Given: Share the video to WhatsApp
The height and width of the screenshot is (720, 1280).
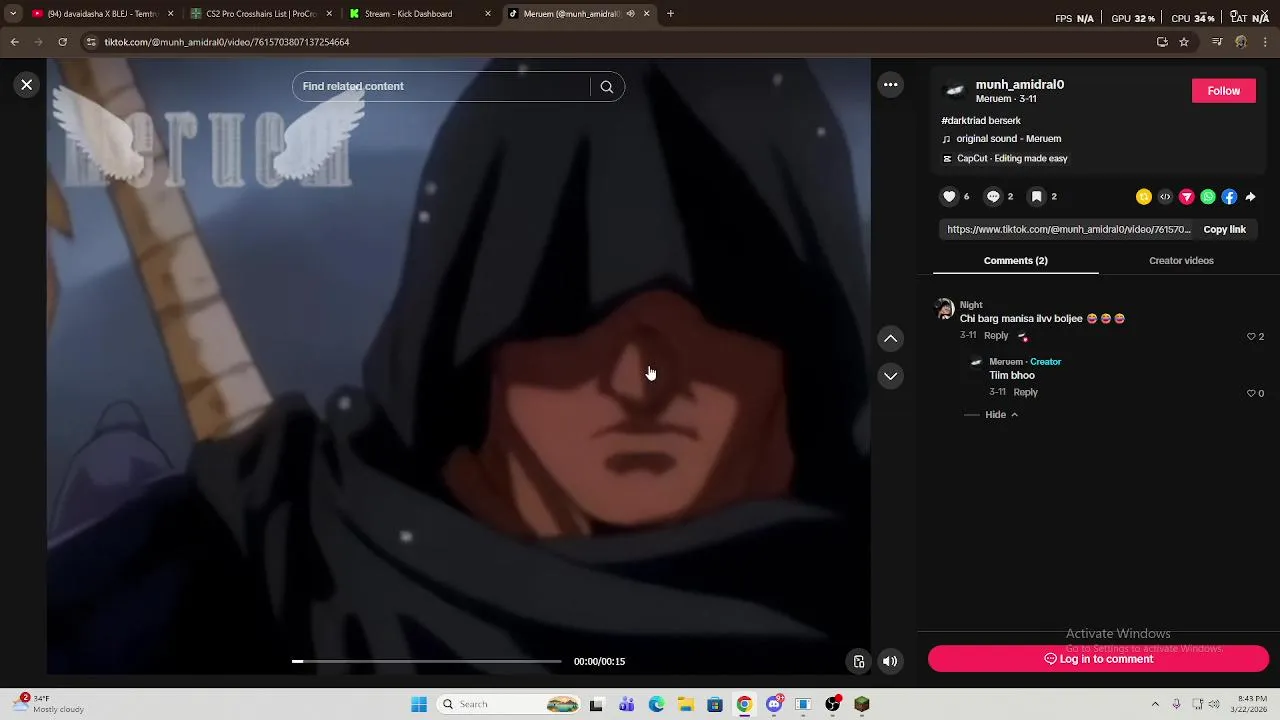Looking at the screenshot, I should 1208,197.
